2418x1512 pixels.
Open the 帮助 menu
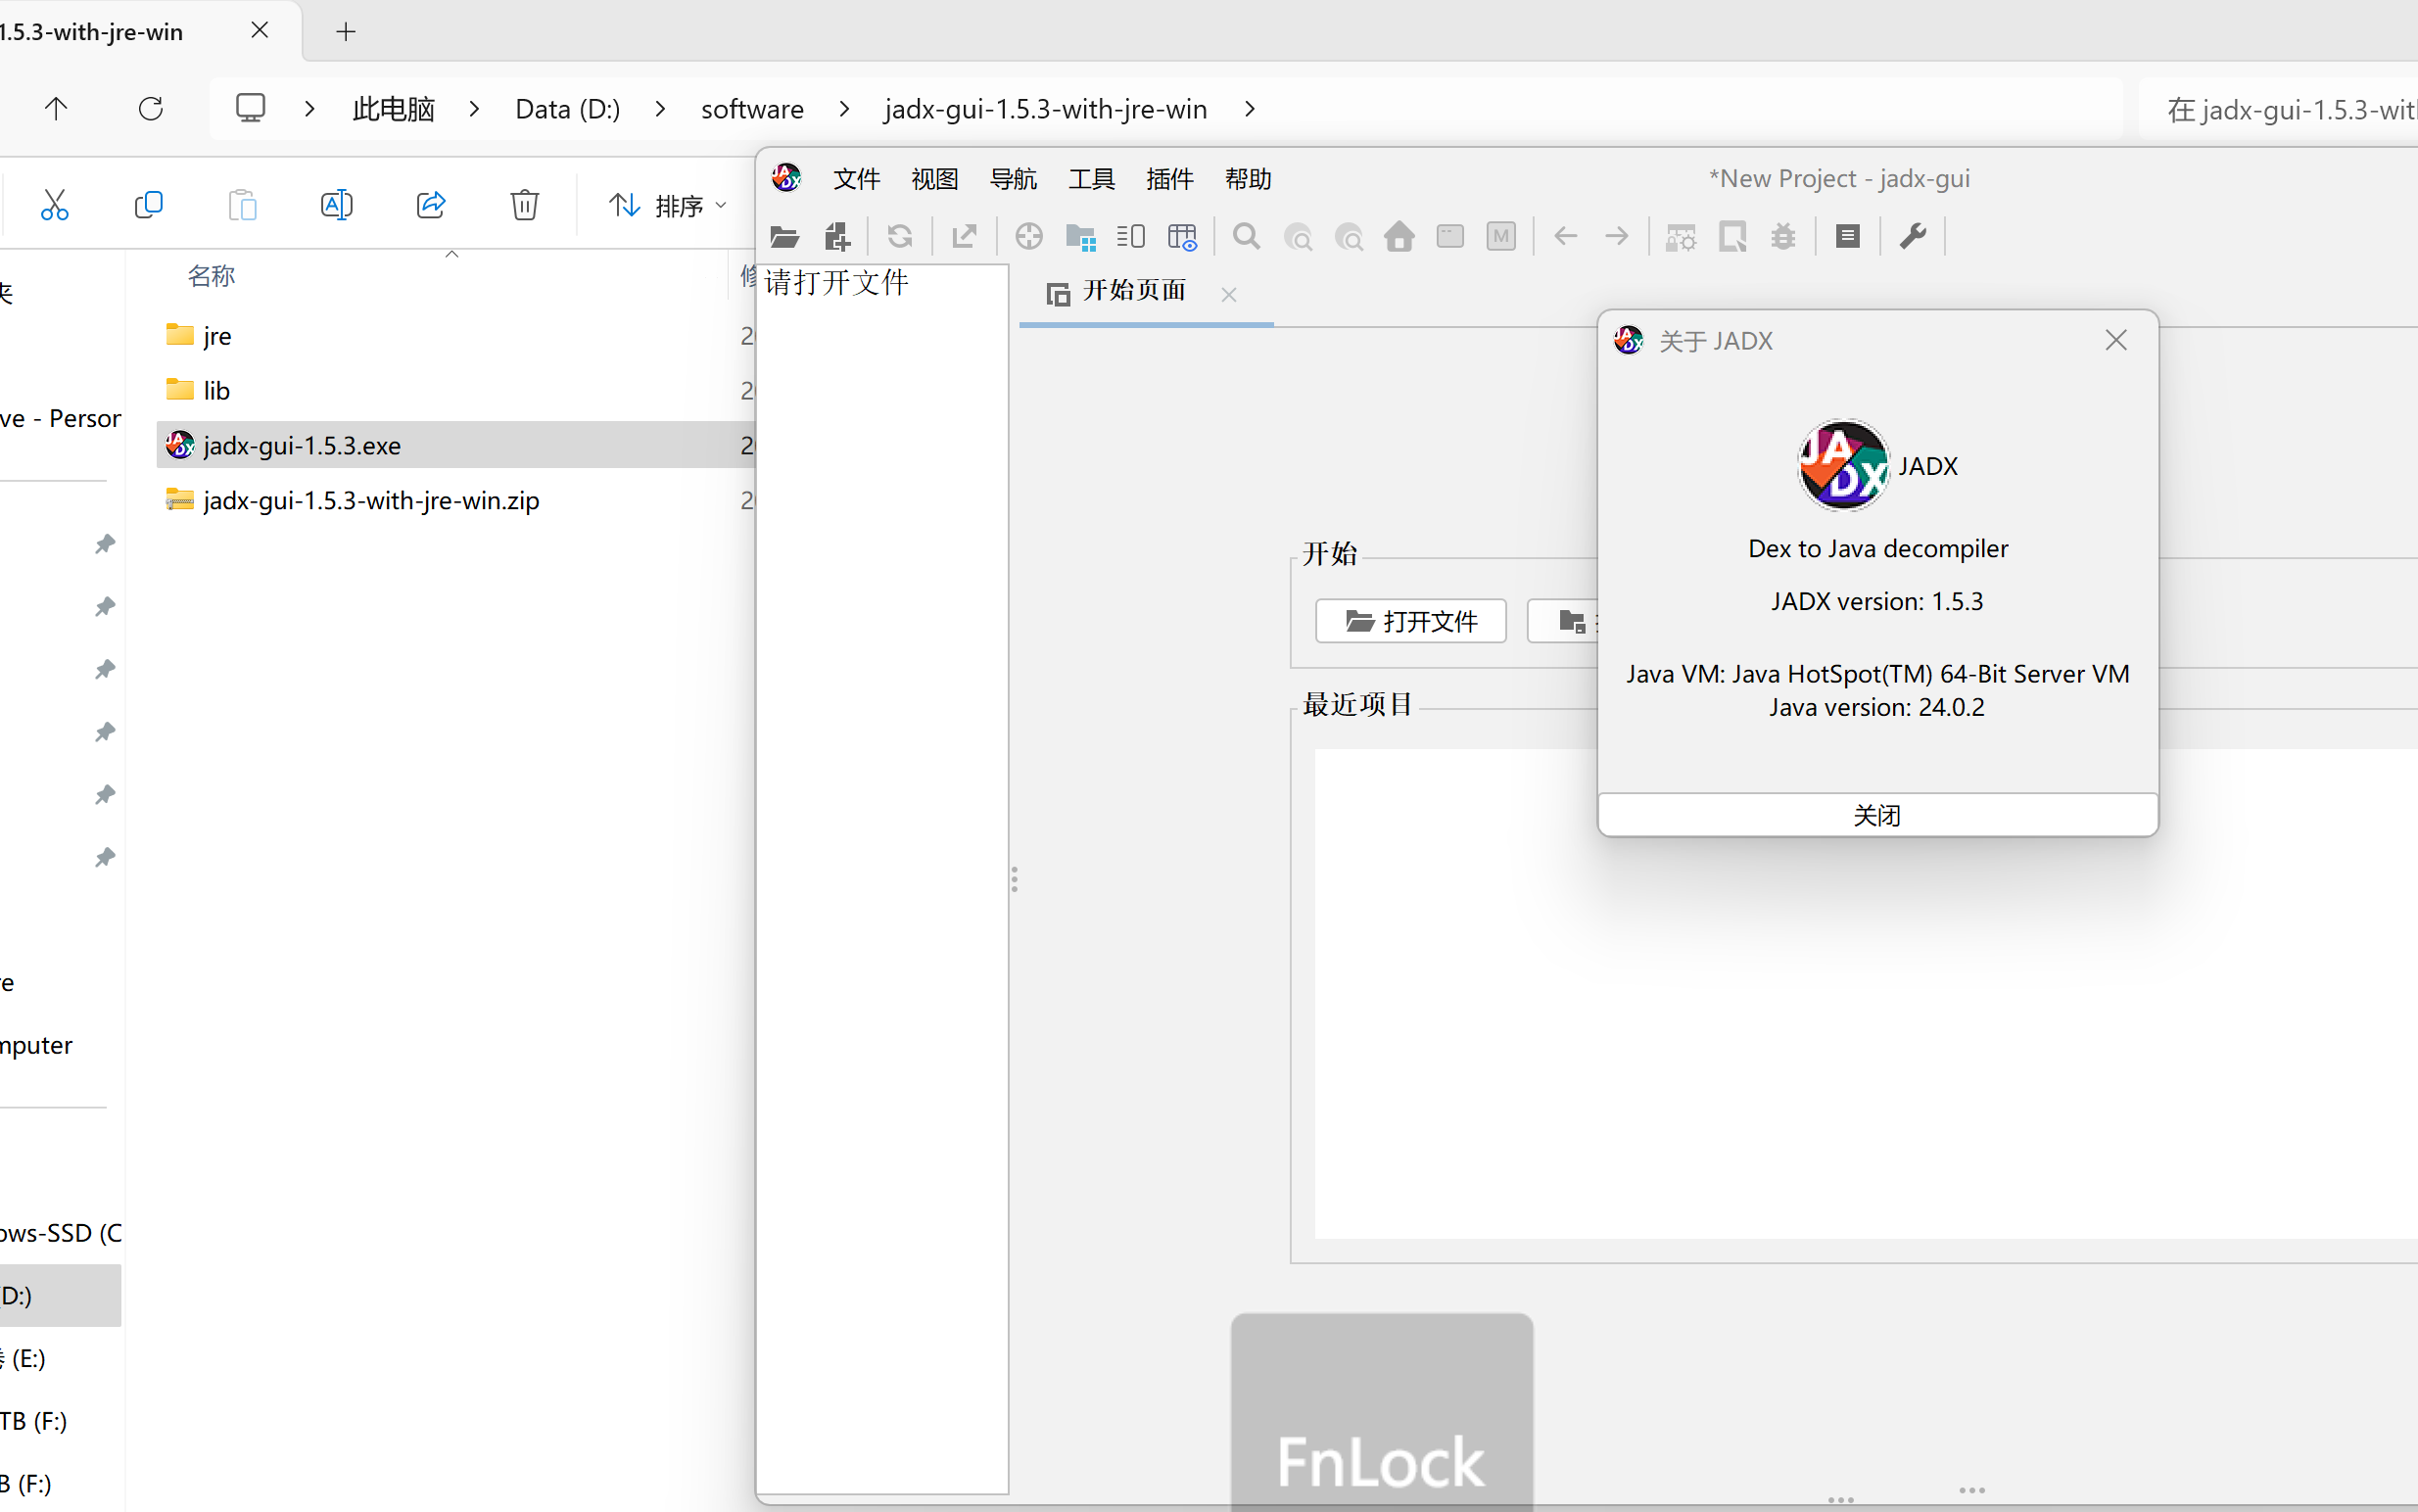click(x=1247, y=179)
